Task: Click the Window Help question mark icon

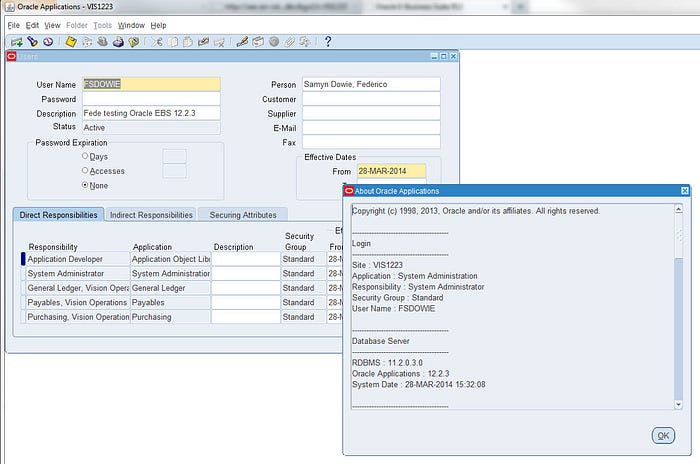Action: click(328, 42)
